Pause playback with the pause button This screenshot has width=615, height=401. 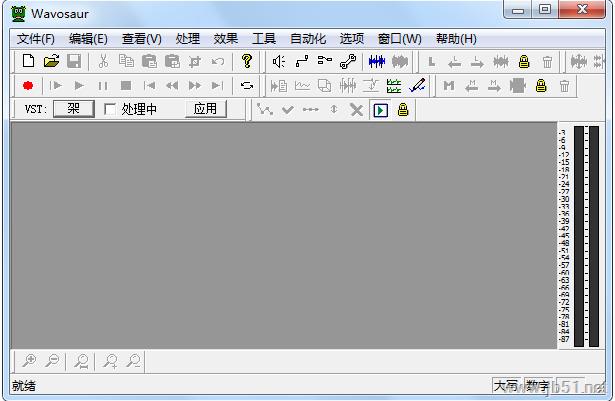pyautogui.click(x=103, y=85)
